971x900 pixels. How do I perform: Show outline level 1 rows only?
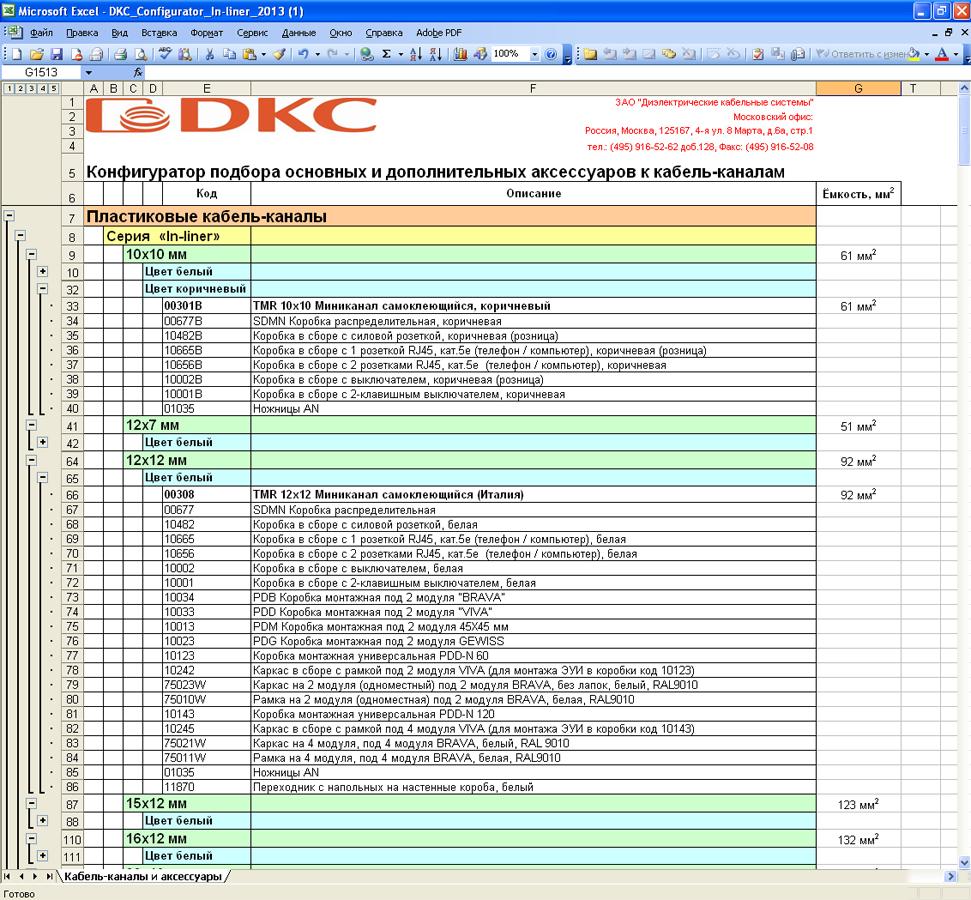click(9, 89)
